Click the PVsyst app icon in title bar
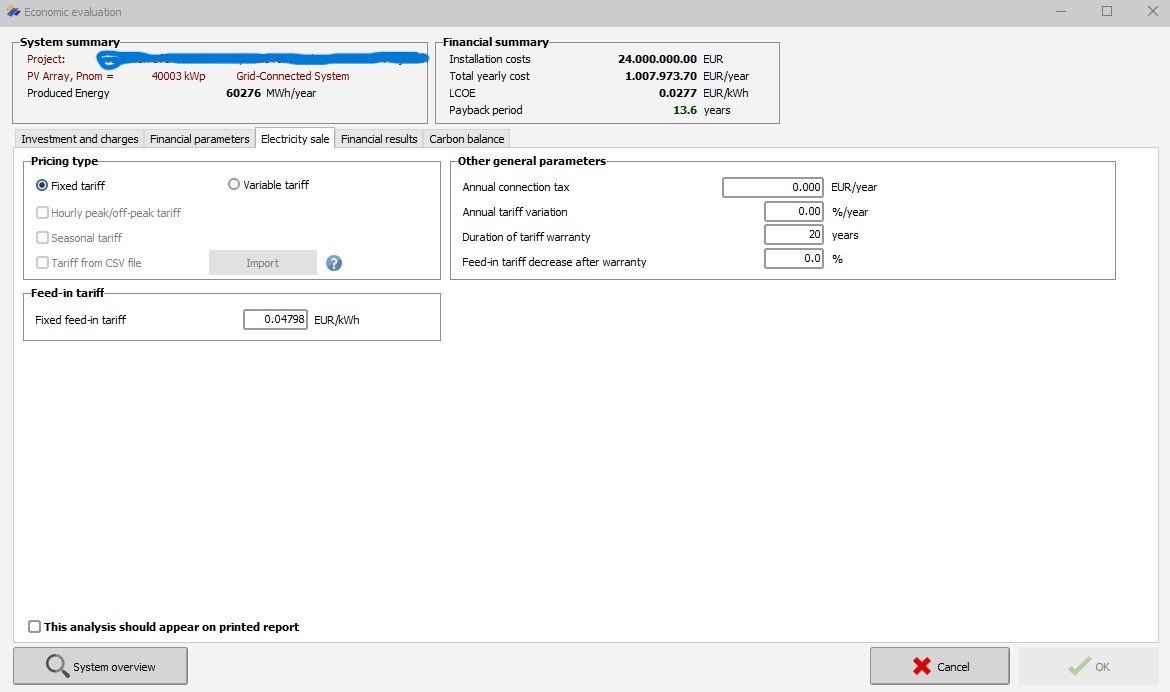Screen dimensions: 1170x692 13,12
